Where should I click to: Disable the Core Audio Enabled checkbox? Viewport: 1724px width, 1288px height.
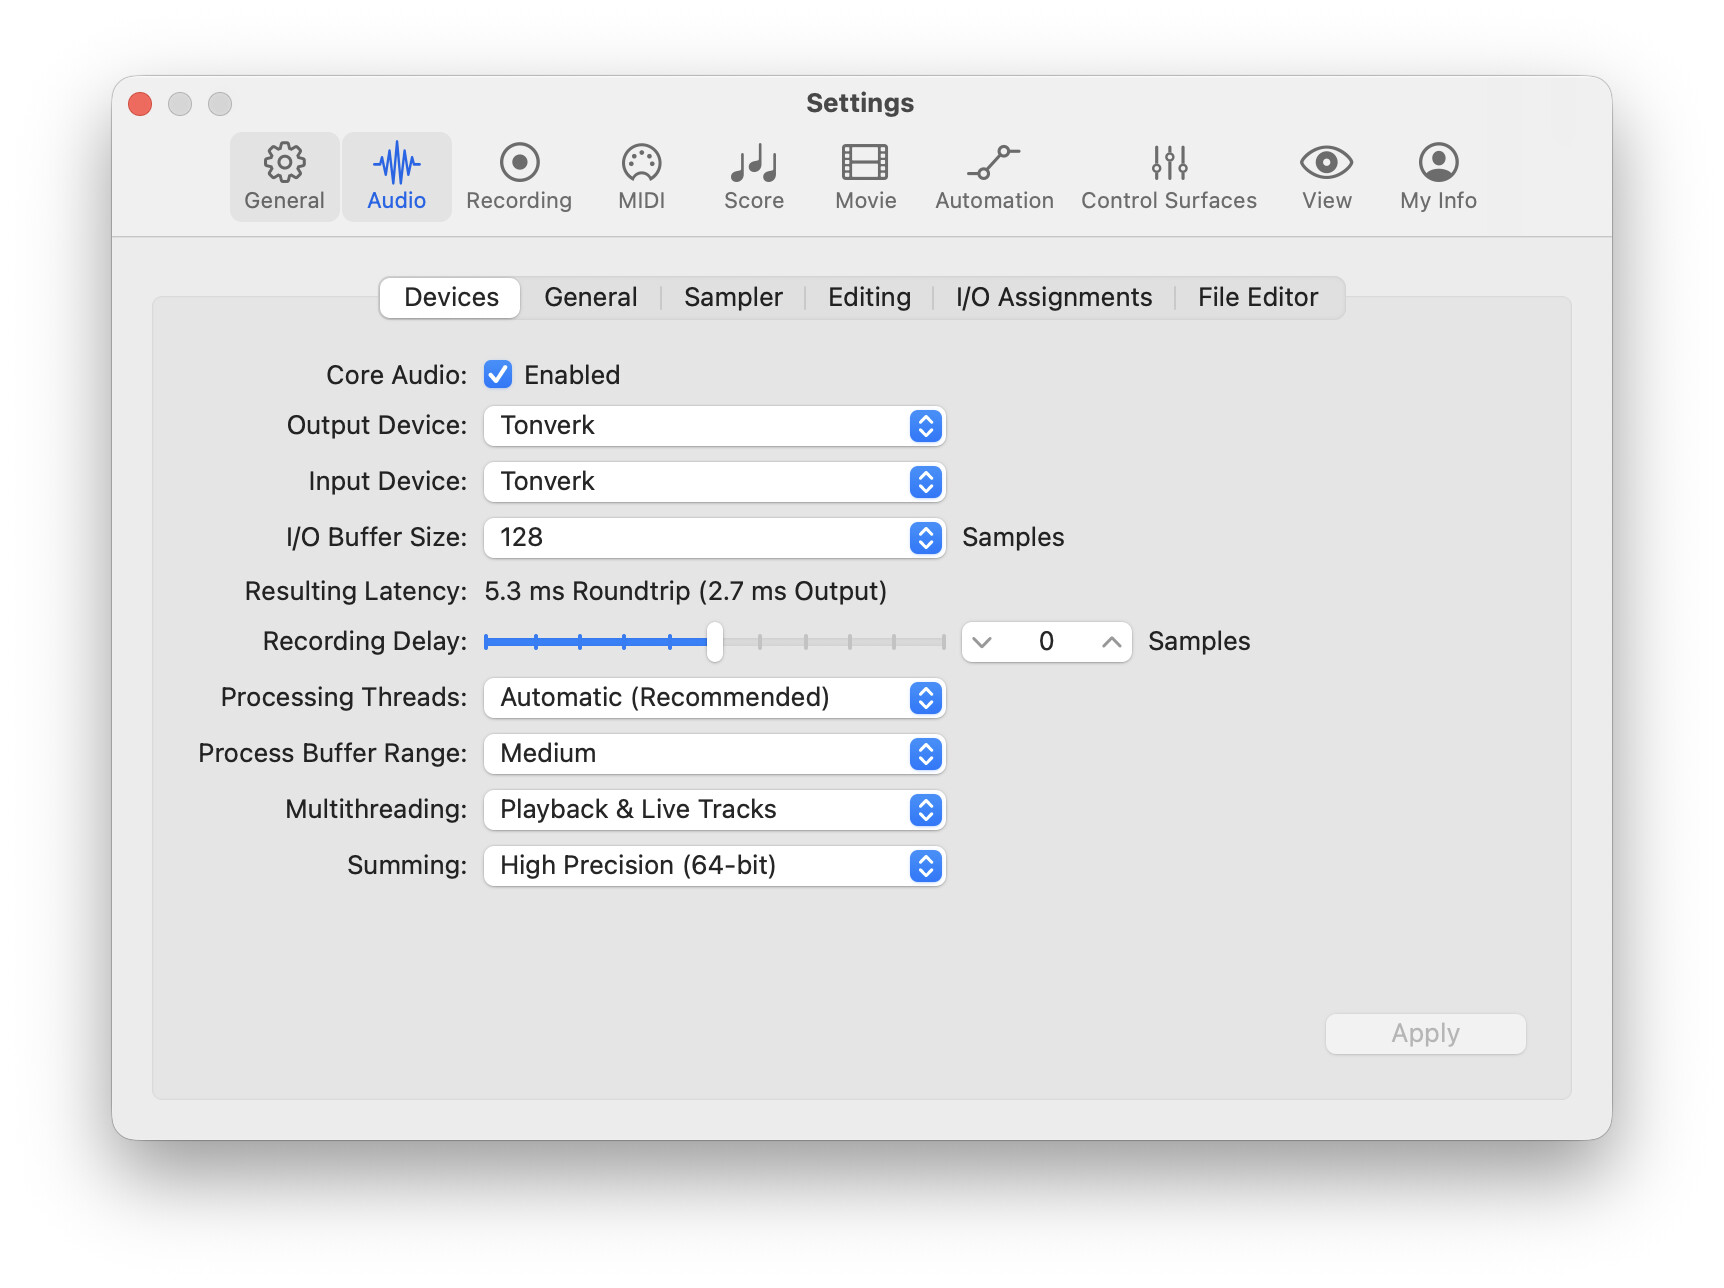point(498,375)
